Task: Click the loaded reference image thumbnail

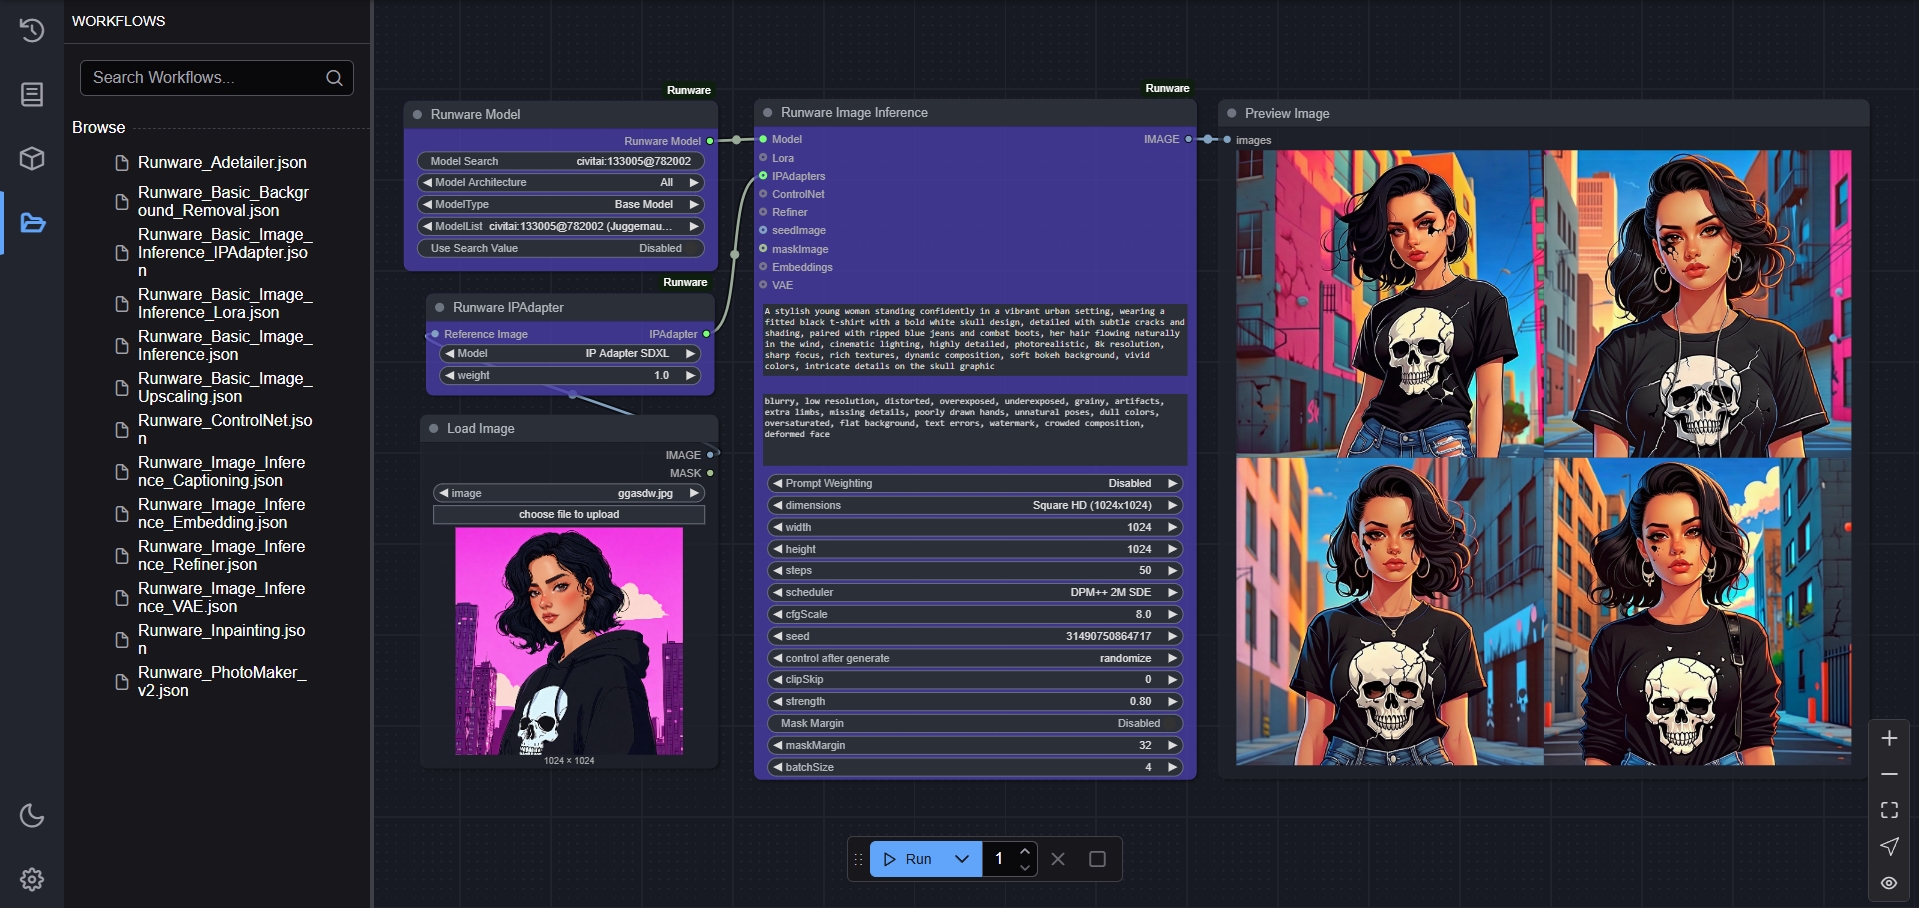Action: pos(569,641)
